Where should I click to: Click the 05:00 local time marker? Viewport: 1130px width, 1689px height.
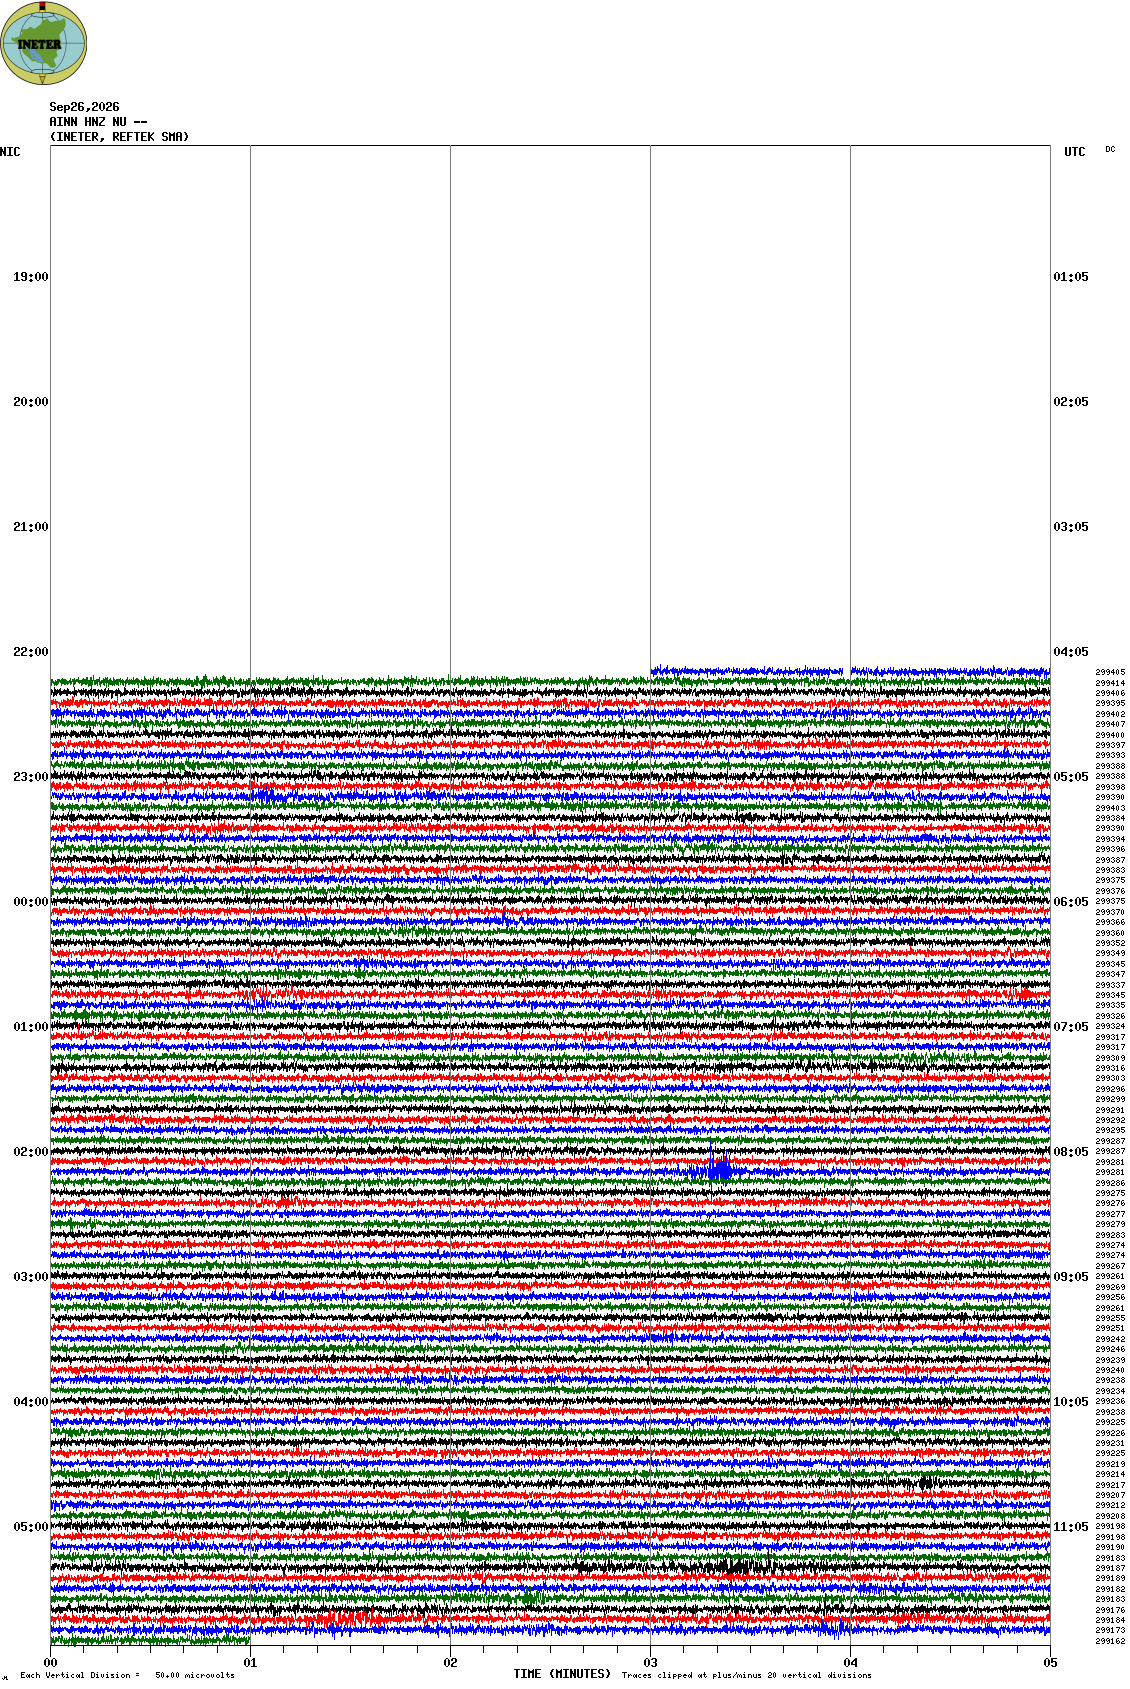click(30, 1527)
